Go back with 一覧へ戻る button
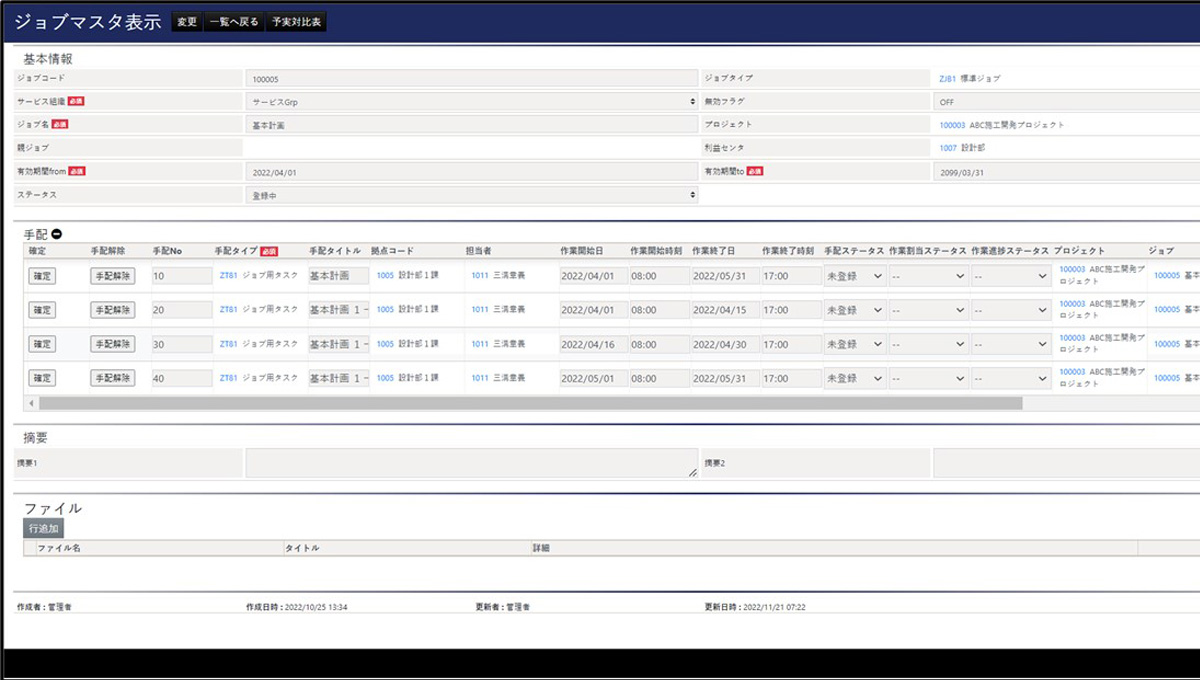Screen dimensions: 1200x680 pos(234,22)
